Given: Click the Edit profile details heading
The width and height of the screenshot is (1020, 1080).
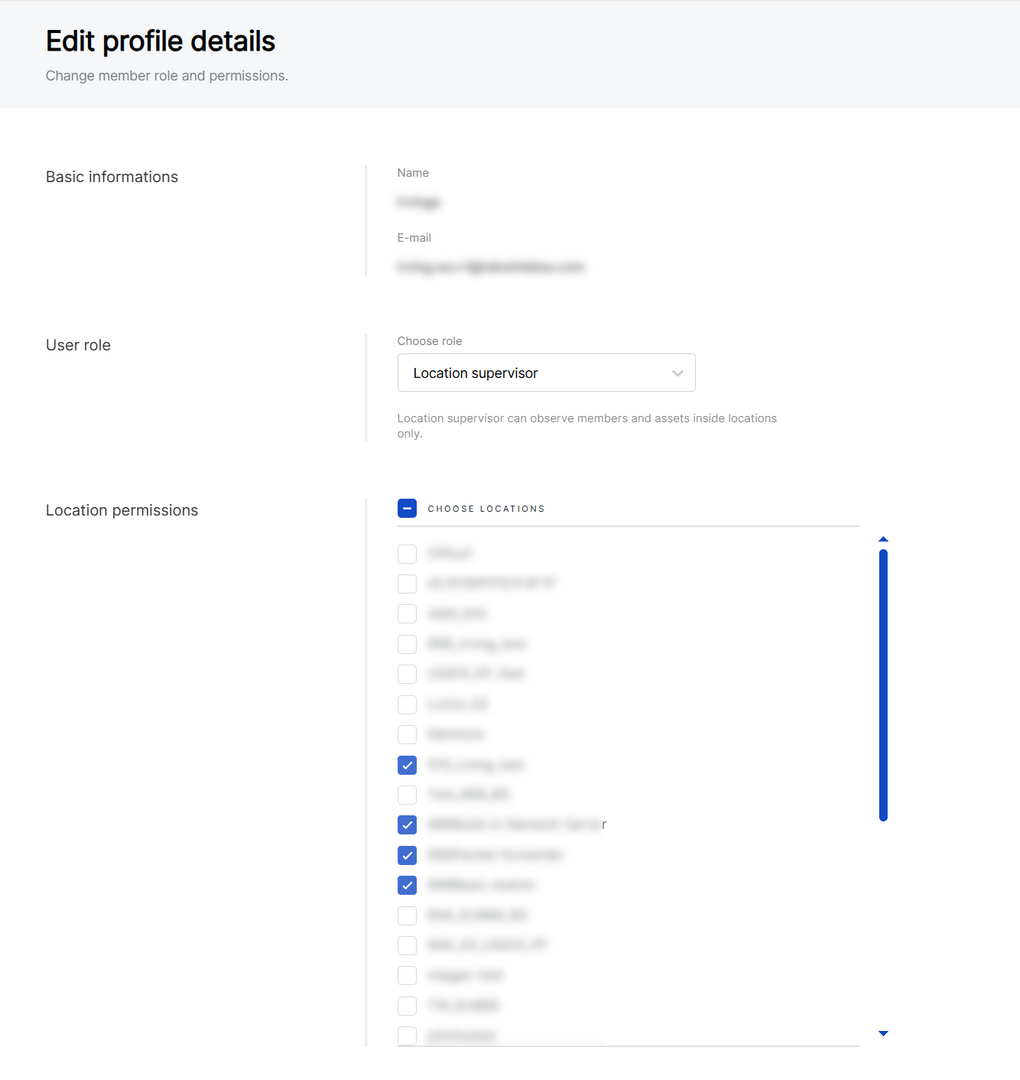Looking at the screenshot, I should (x=160, y=40).
